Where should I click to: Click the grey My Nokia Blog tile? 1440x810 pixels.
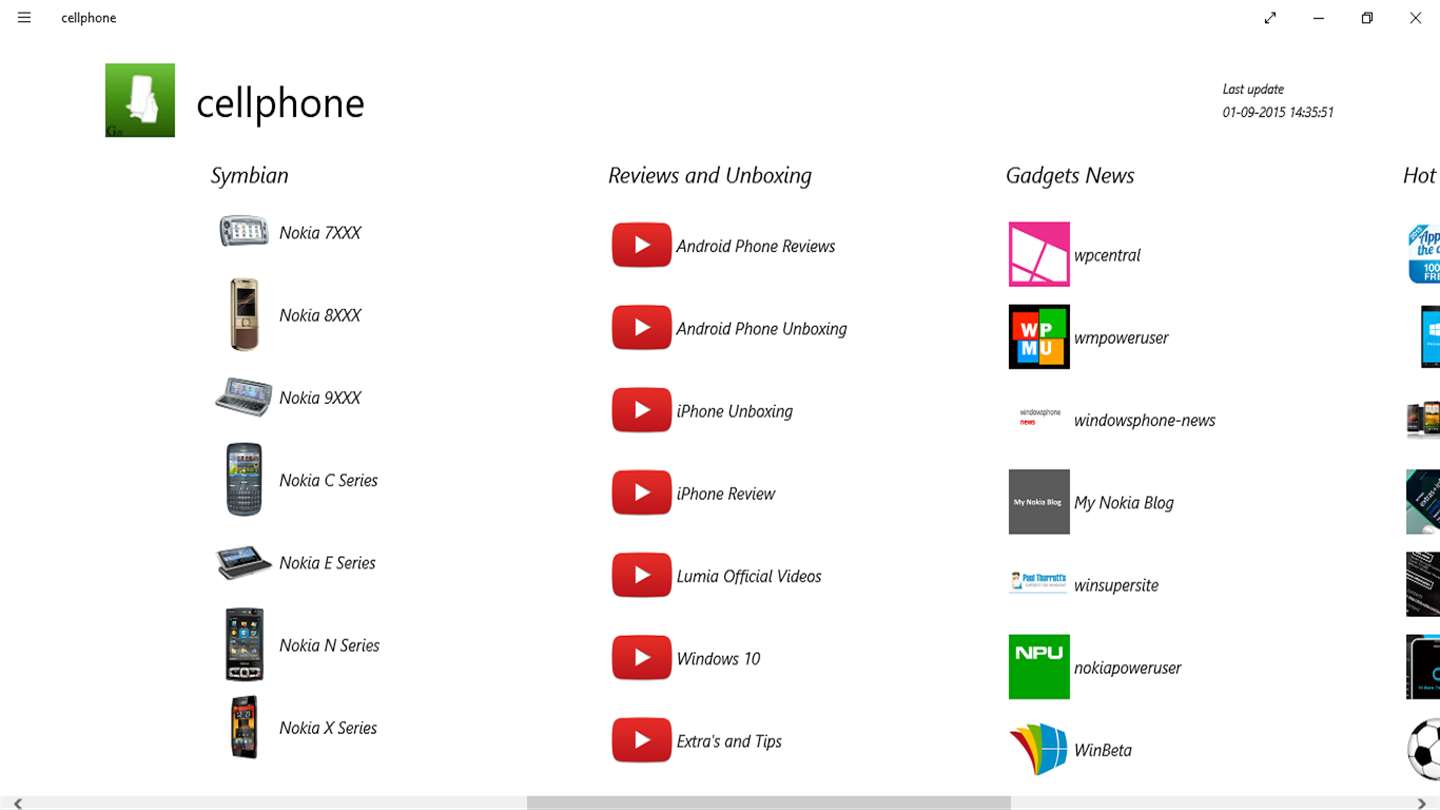(x=1039, y=502)
